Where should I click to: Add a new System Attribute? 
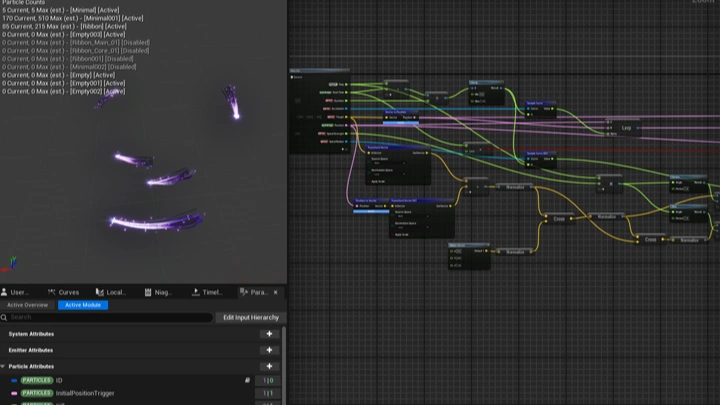(269, 334)
